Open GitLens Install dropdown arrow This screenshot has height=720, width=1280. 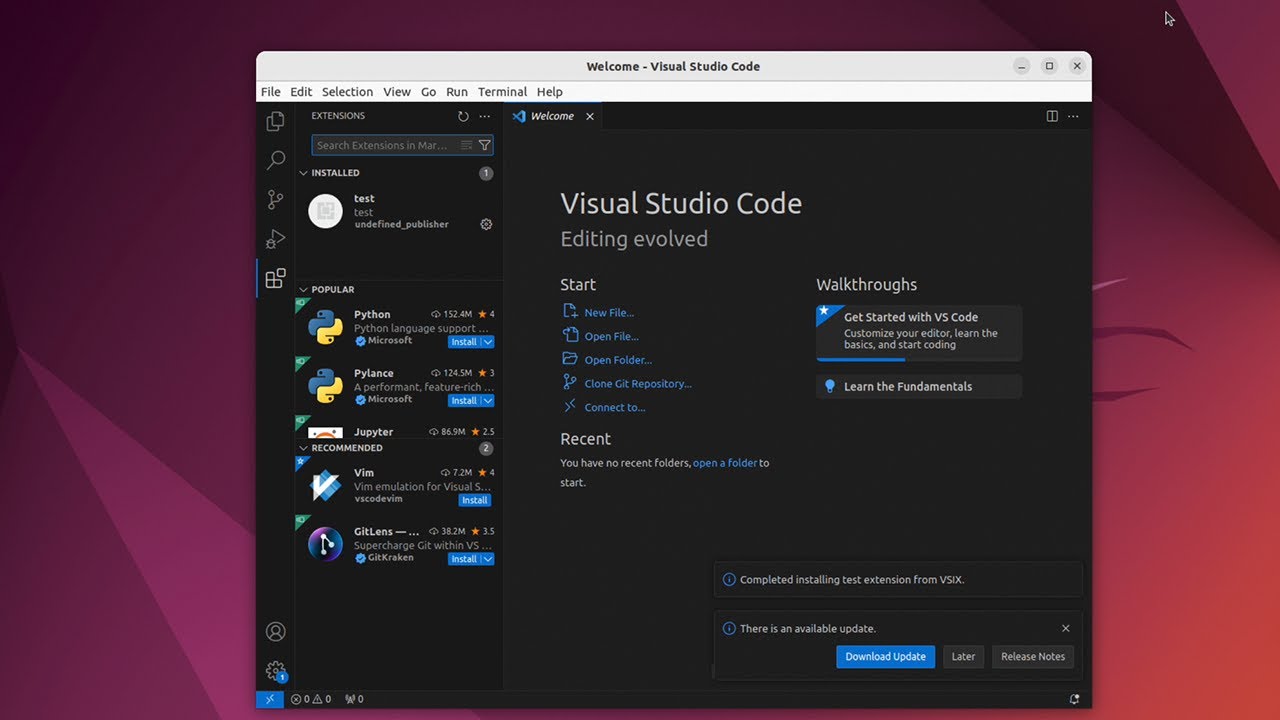click(488, 559)
